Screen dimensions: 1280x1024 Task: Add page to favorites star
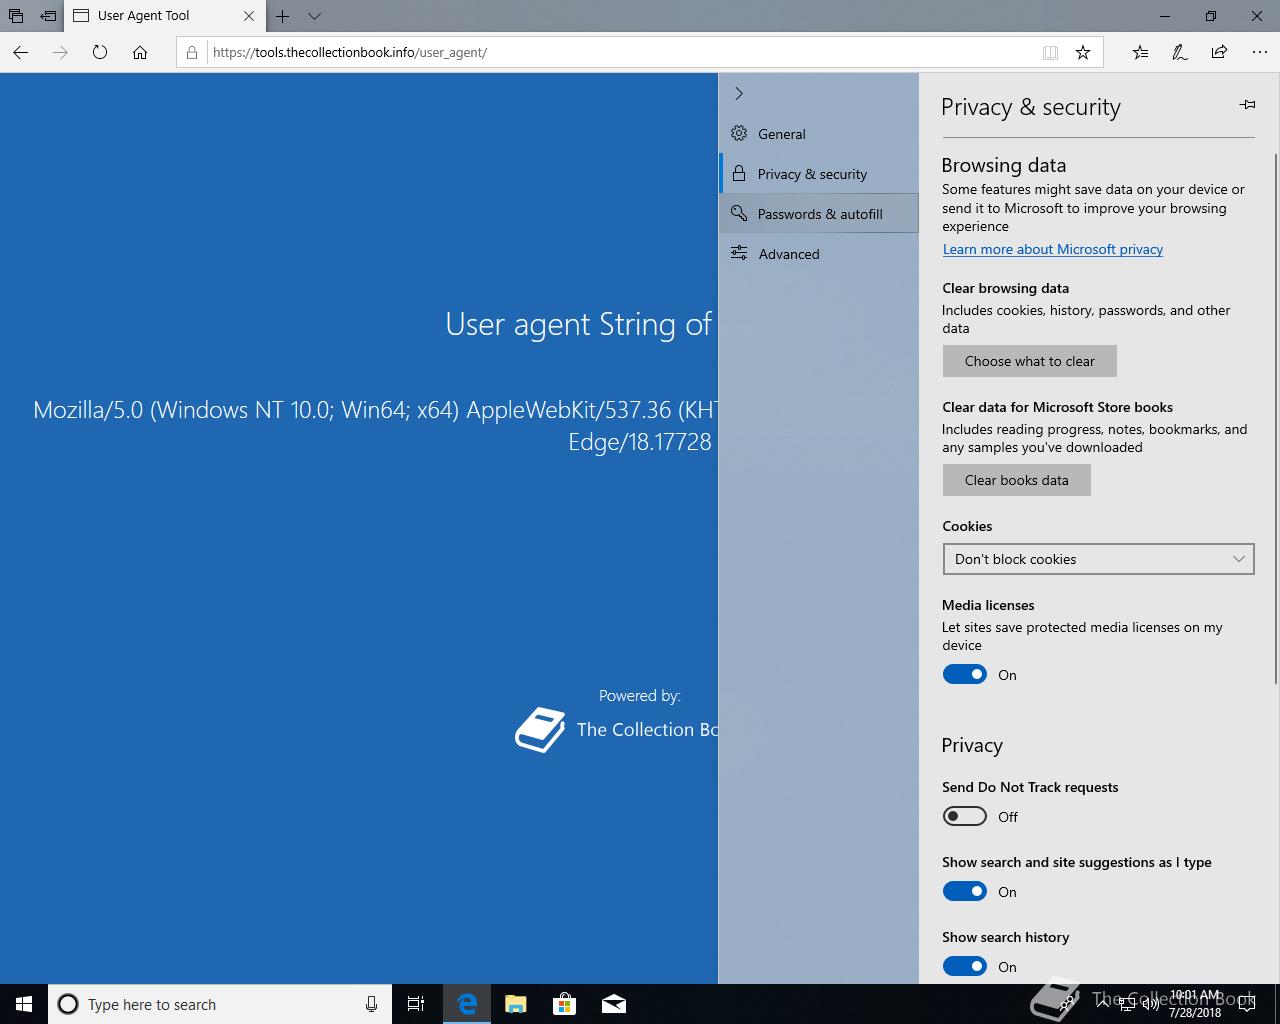coord(1083,52)
